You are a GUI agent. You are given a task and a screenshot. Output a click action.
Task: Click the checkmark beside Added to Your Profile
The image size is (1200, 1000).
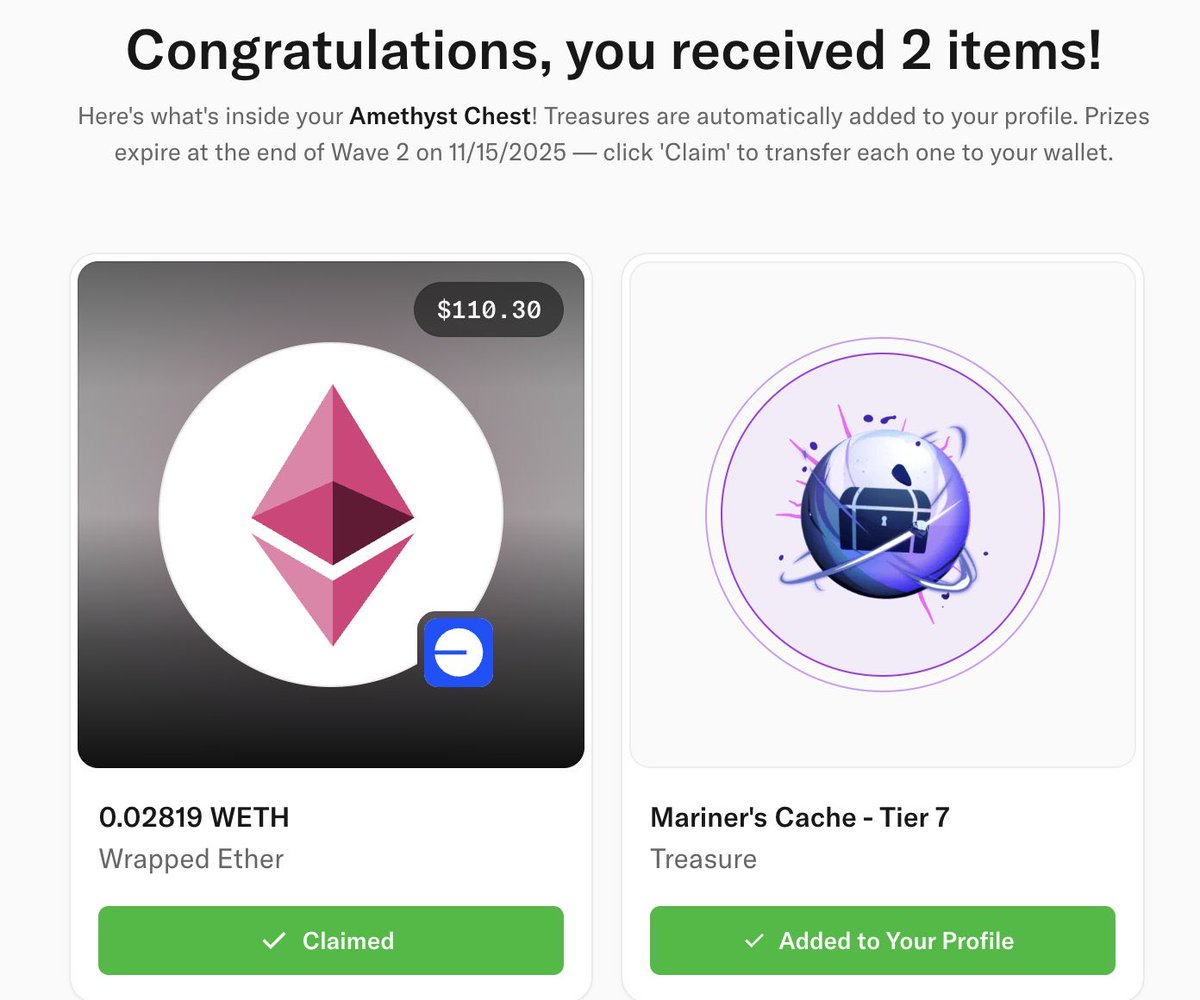point(754,941)
